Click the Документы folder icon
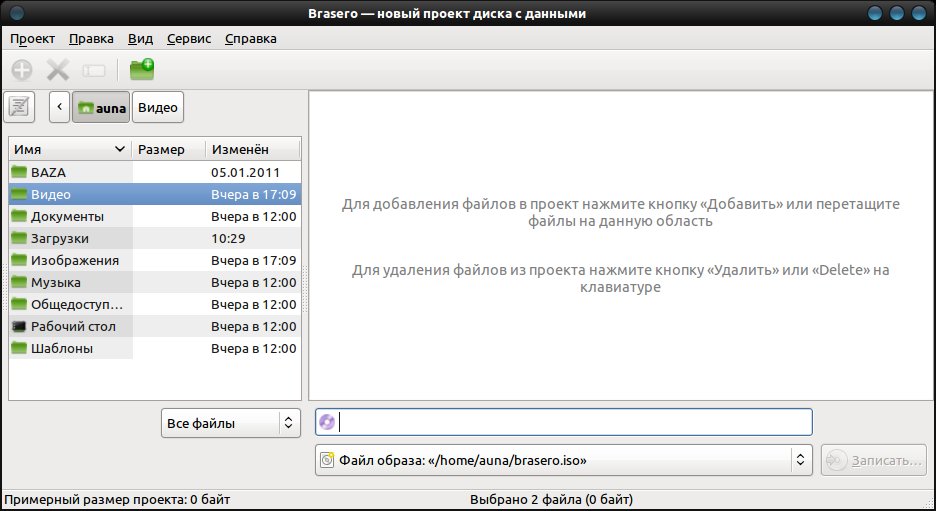The height and width of the screenshot is (511, 936). tap(19, 217)
